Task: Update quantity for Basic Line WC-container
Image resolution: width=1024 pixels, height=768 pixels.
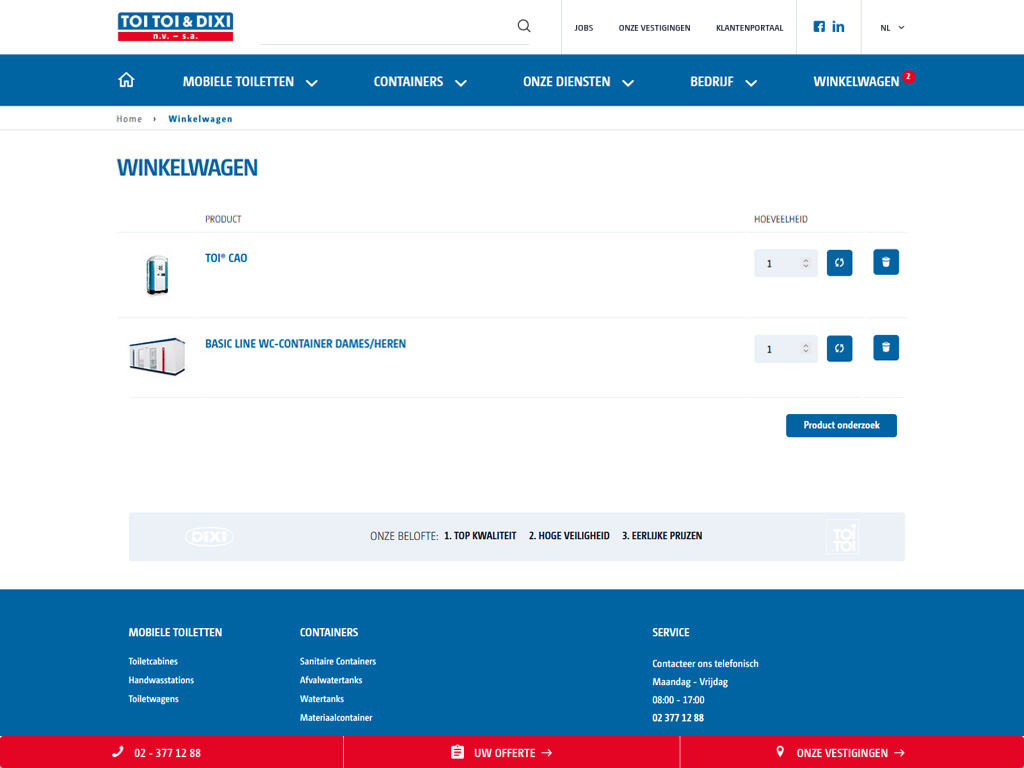Action: click(839, 349)
